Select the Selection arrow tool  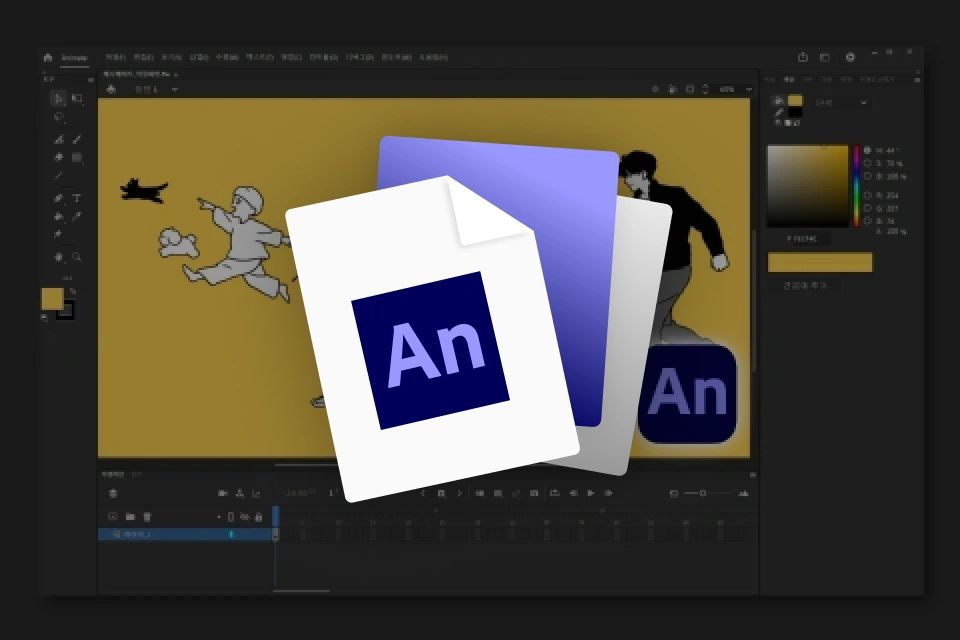pos(58,99)
